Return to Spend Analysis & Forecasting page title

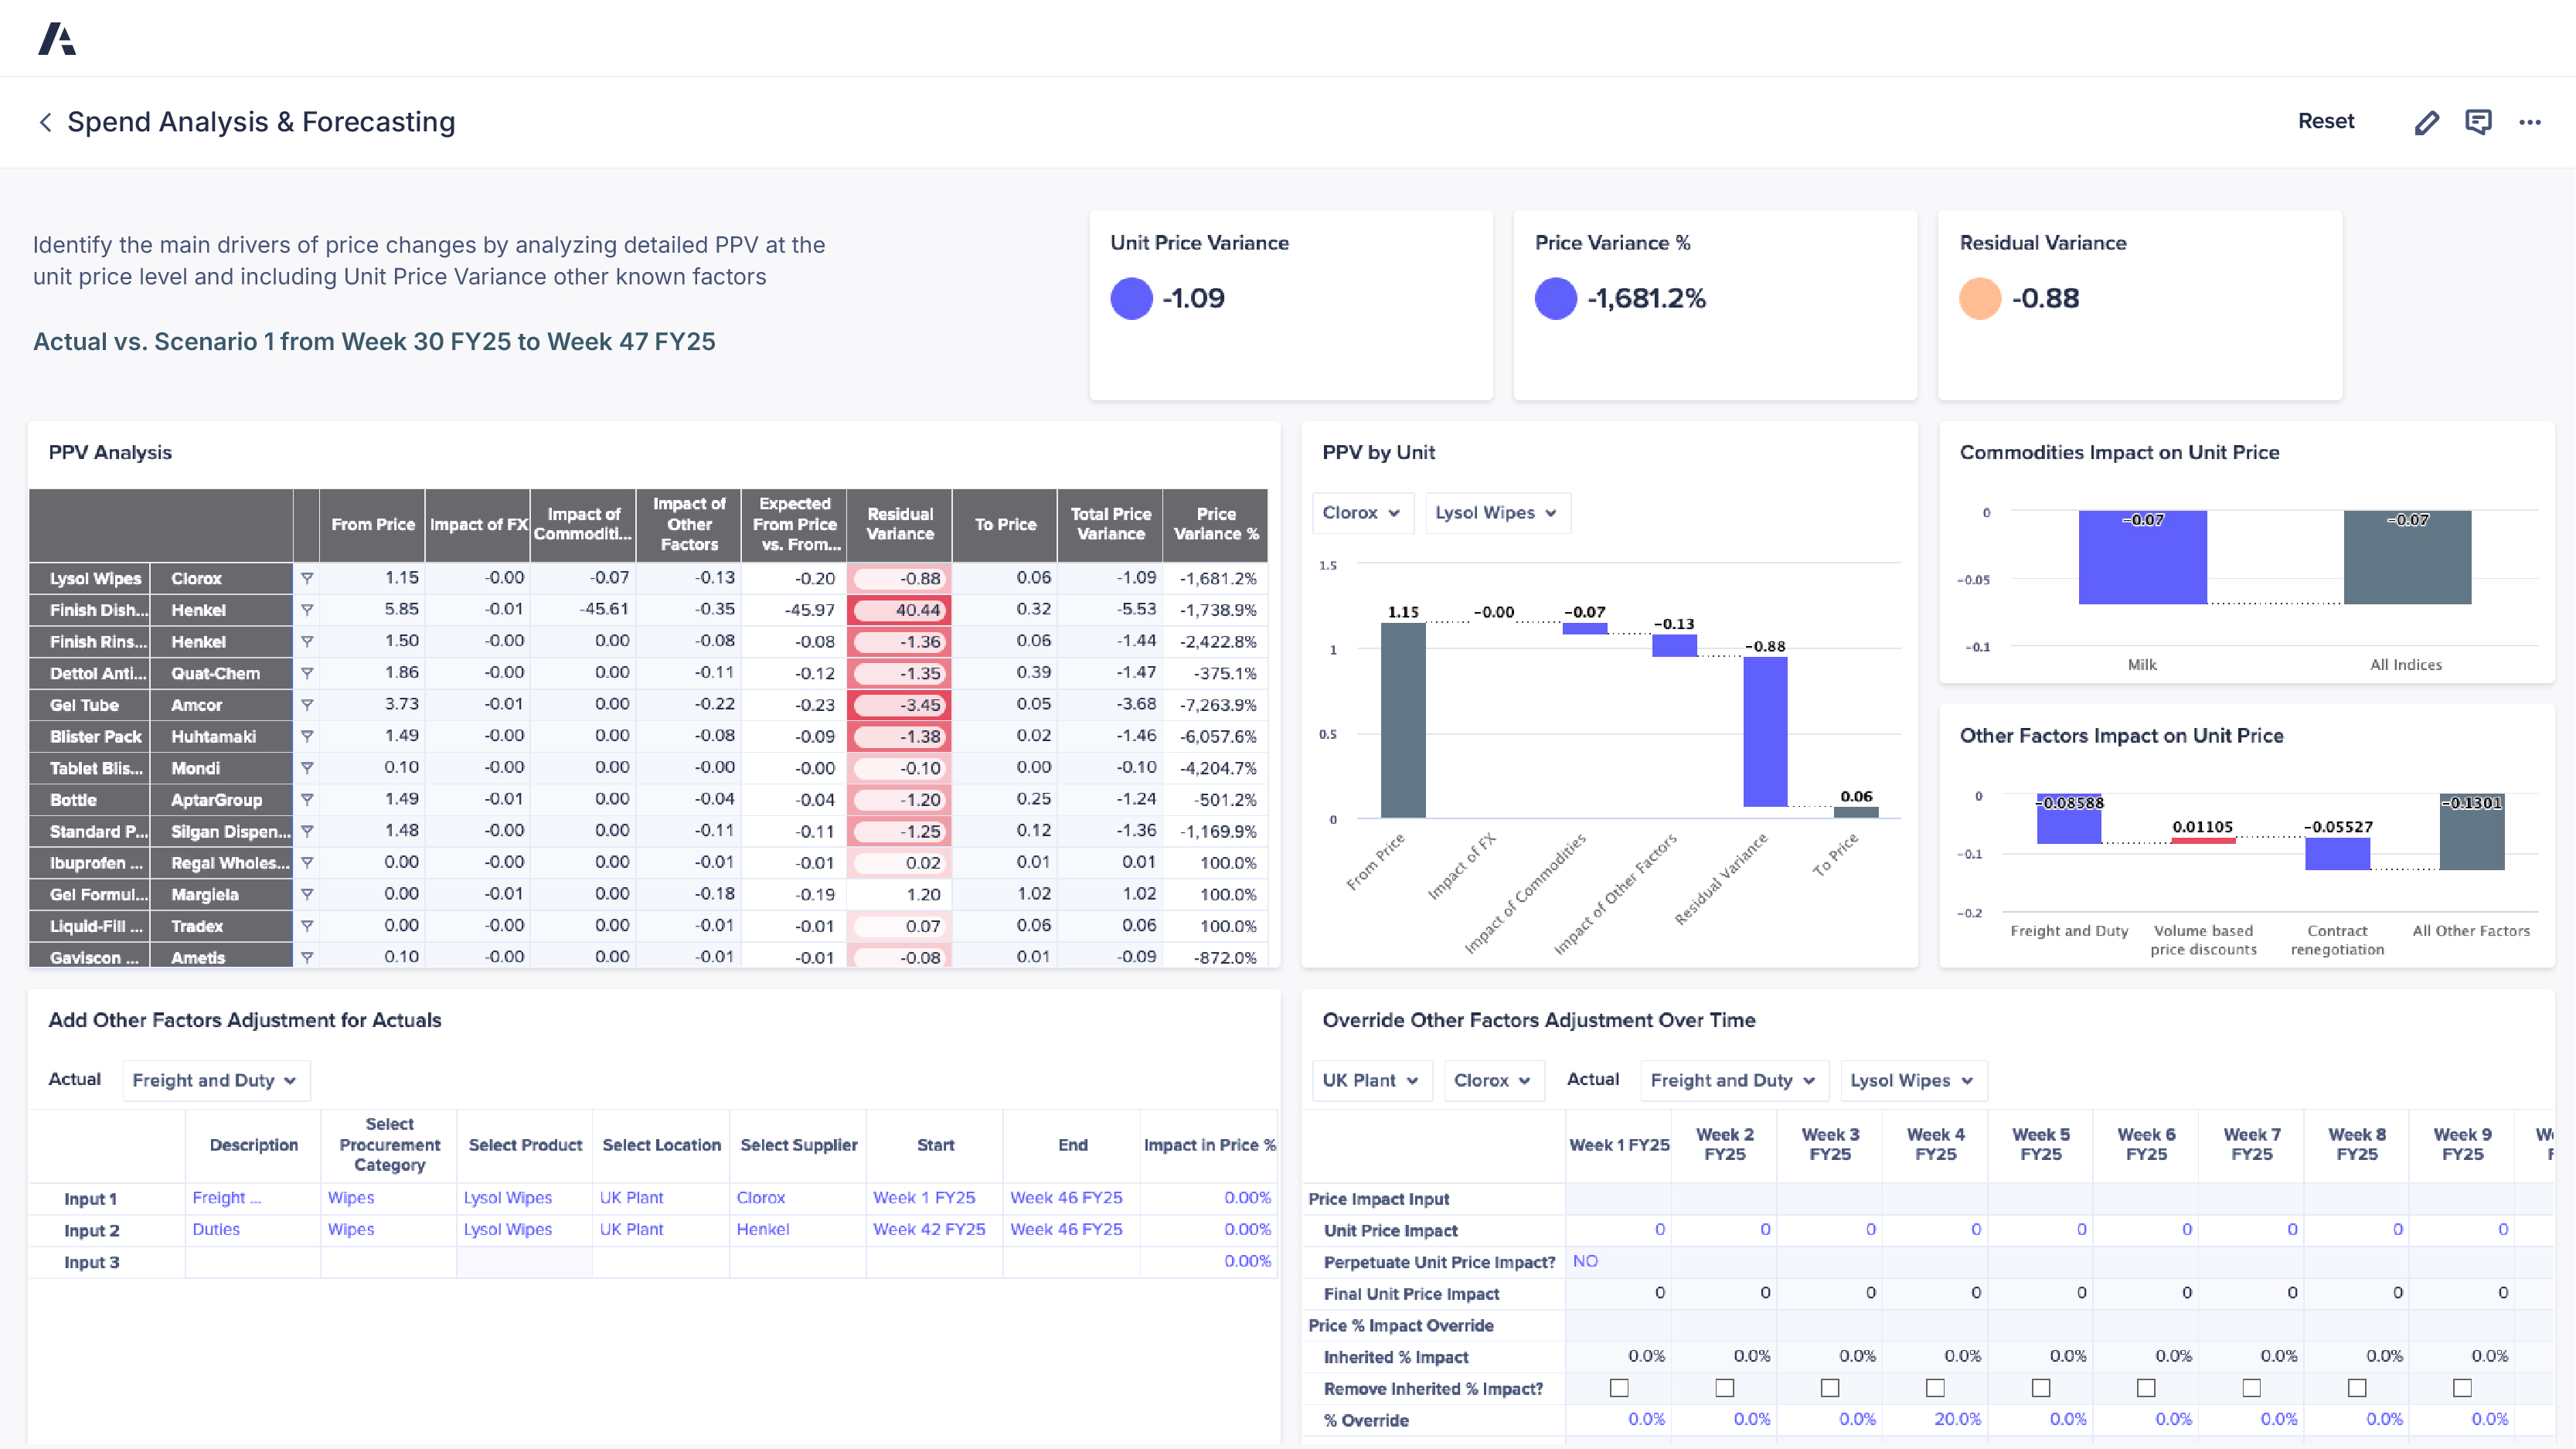[x=261, y=121]
